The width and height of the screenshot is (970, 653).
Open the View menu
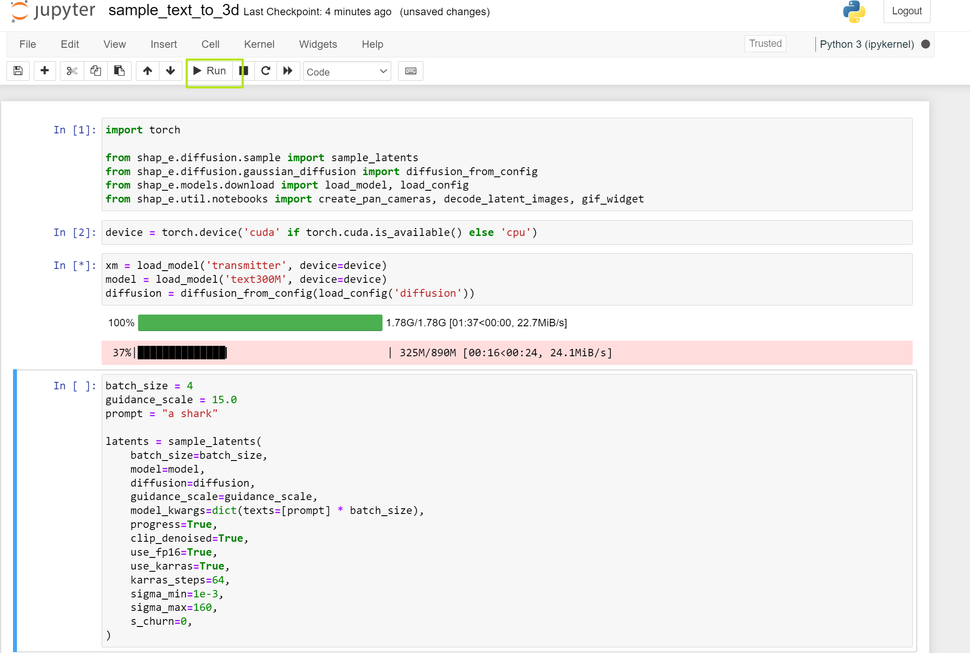pyautogui.click(x=114, y=45)
